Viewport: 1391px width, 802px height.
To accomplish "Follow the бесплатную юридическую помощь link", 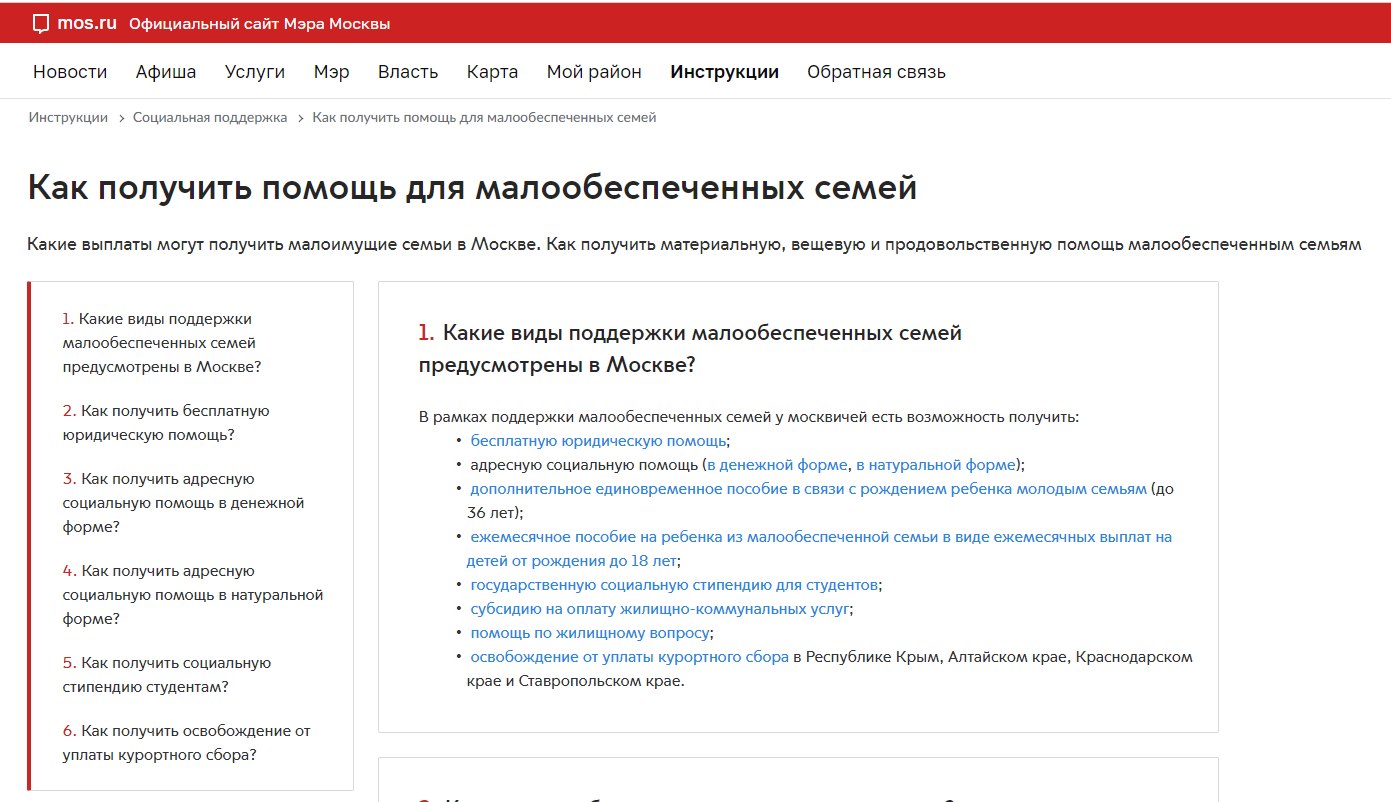I will 598,441.
